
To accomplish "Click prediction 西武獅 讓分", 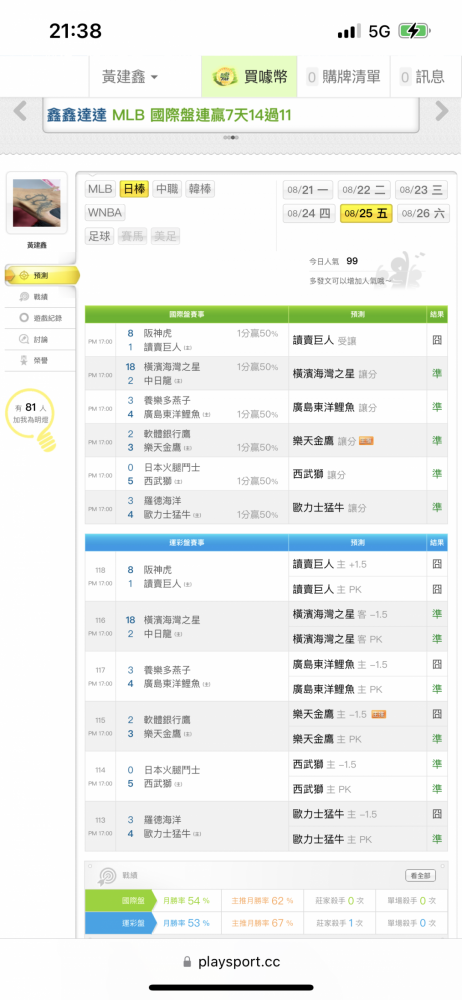I will point(318,474).
